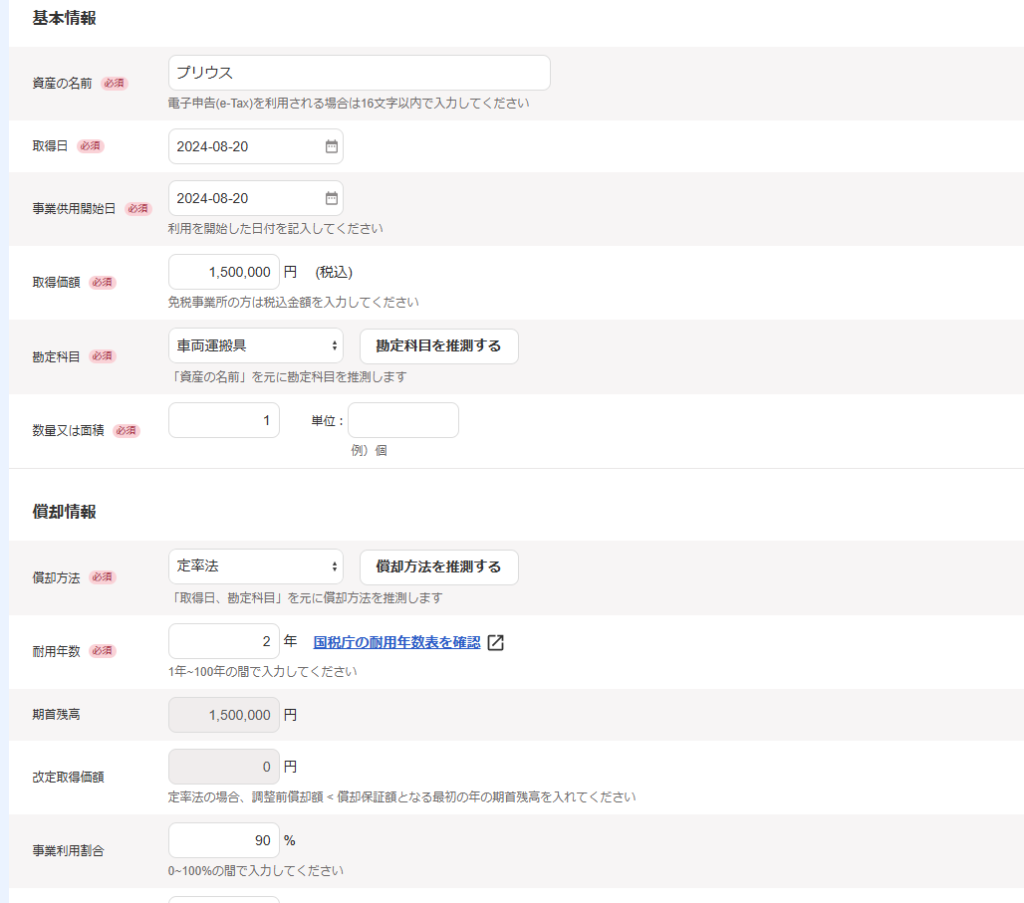
Task: Focus the 耐用年数 years field
Action: pos(224,641)
